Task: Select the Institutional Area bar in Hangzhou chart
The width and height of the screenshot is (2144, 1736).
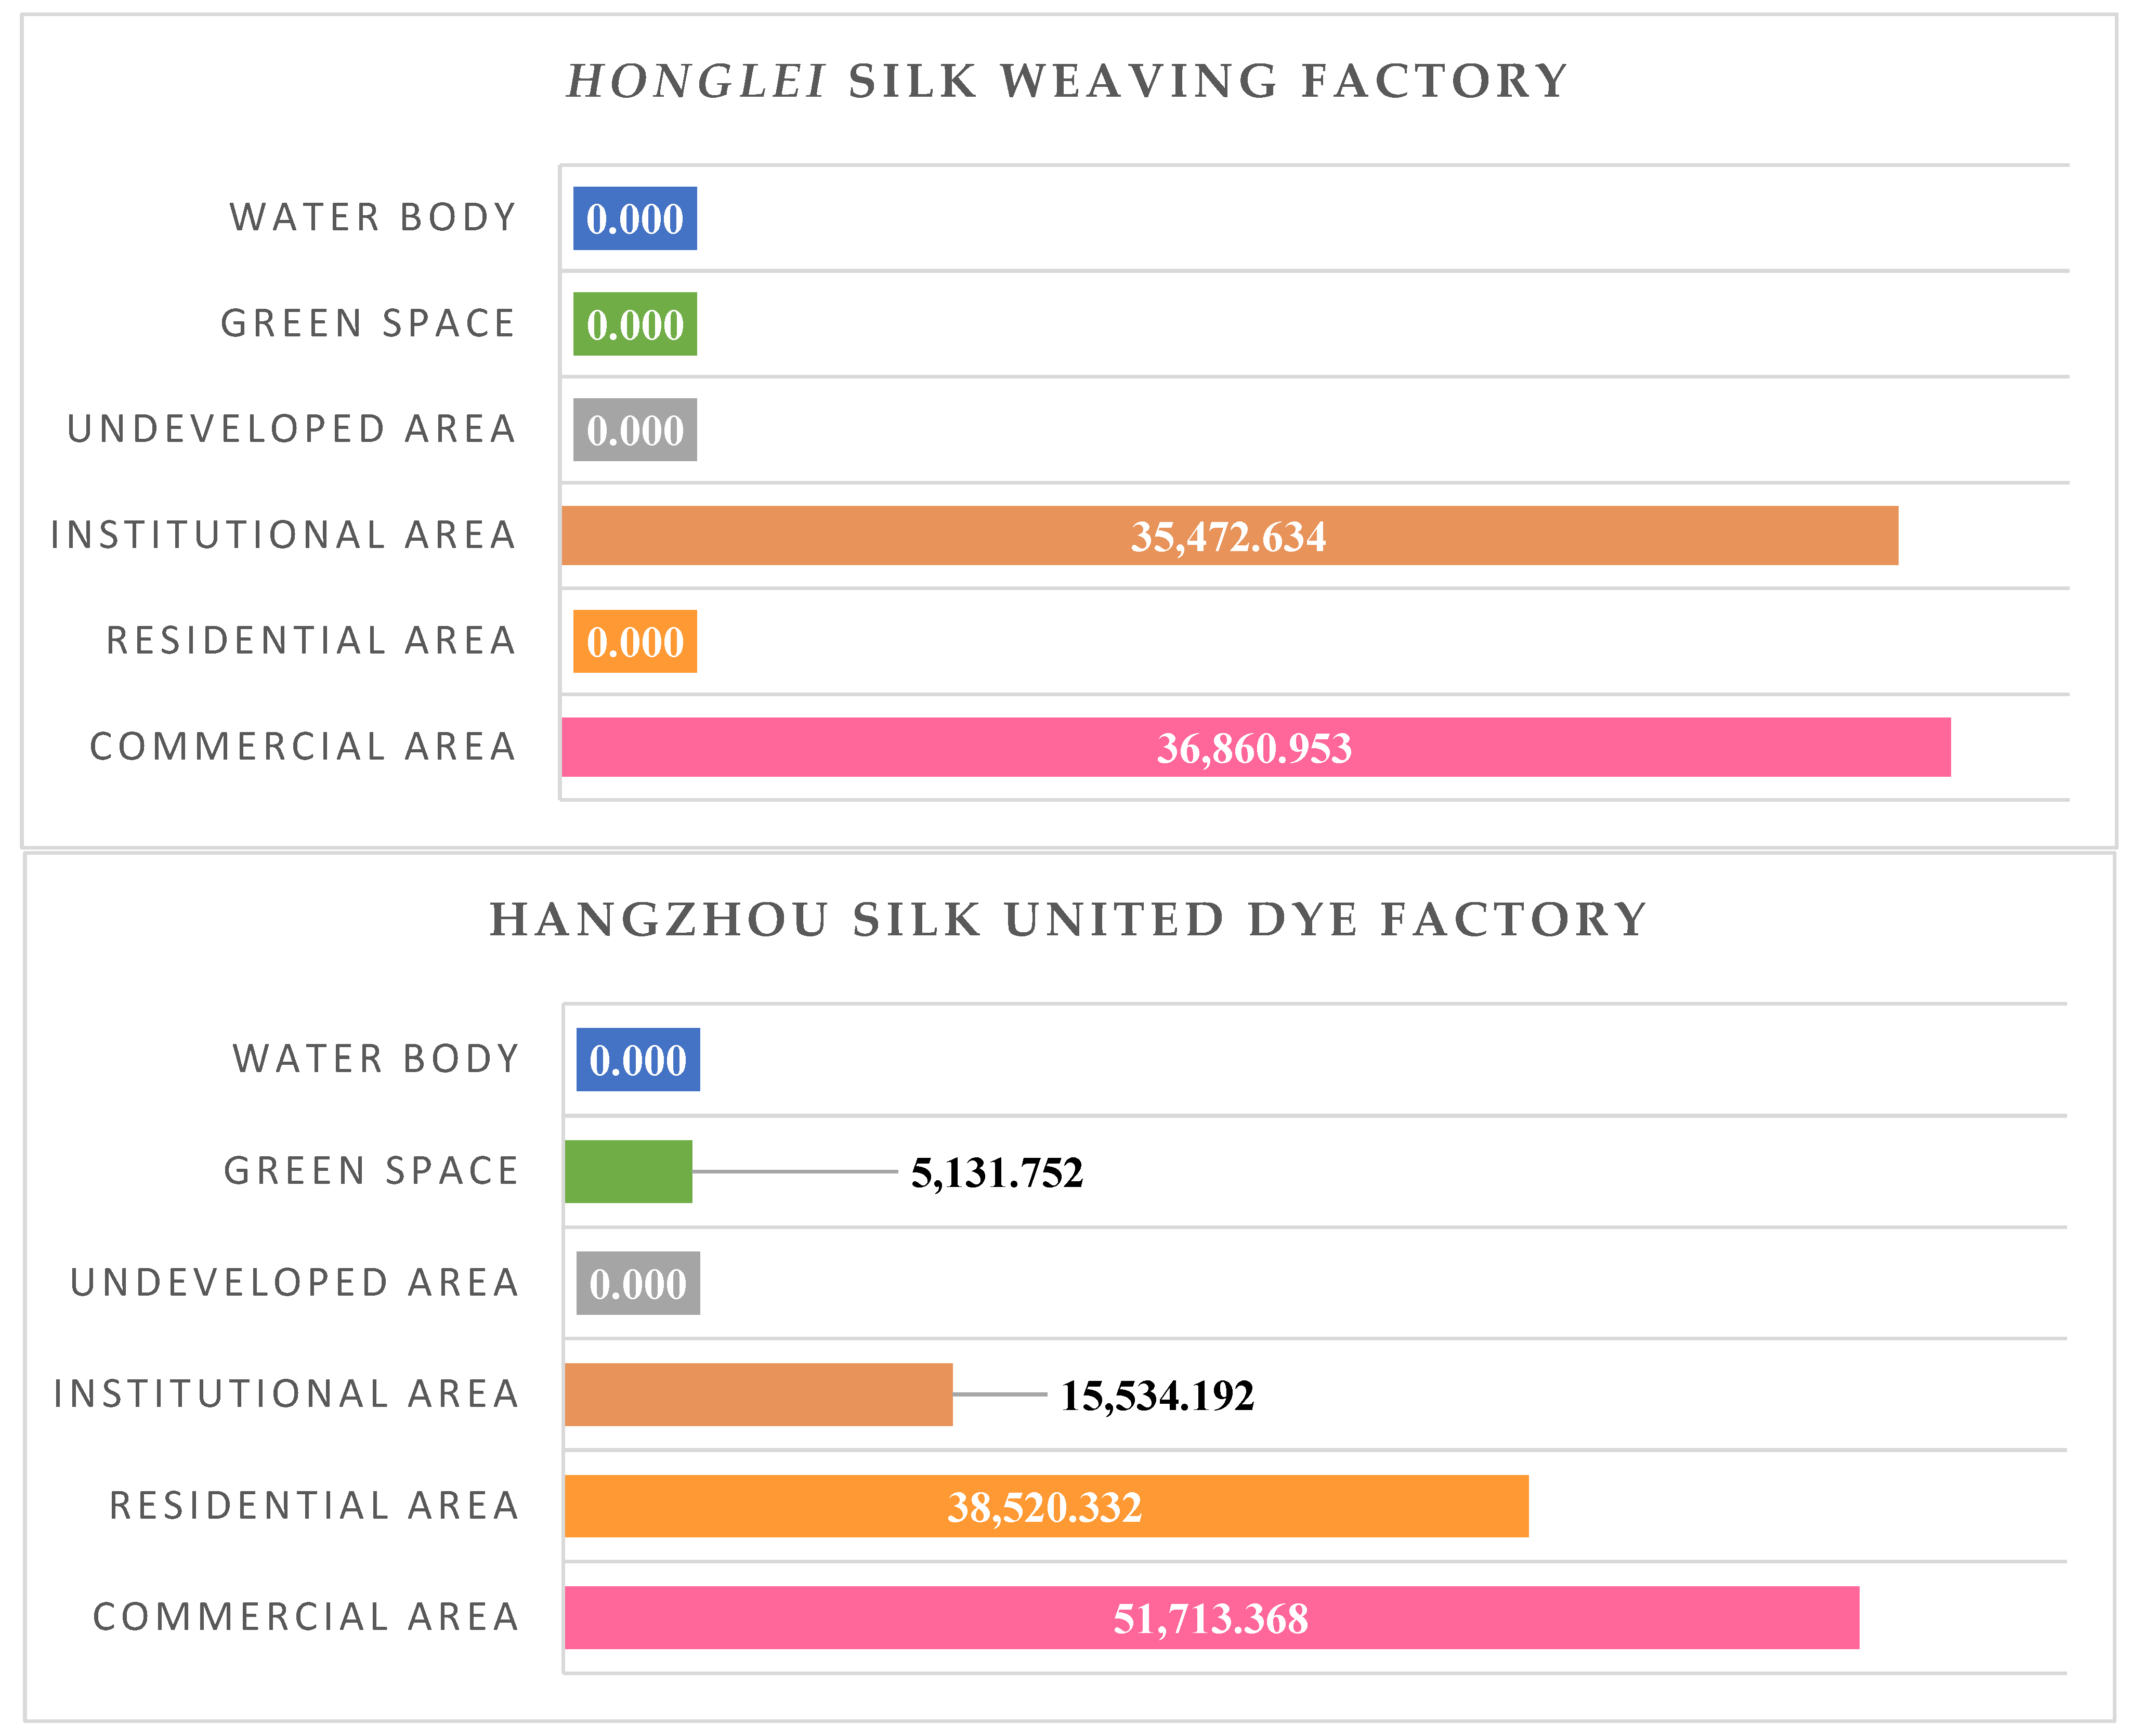Action: pyautogui.click(x=758, y=1394)
